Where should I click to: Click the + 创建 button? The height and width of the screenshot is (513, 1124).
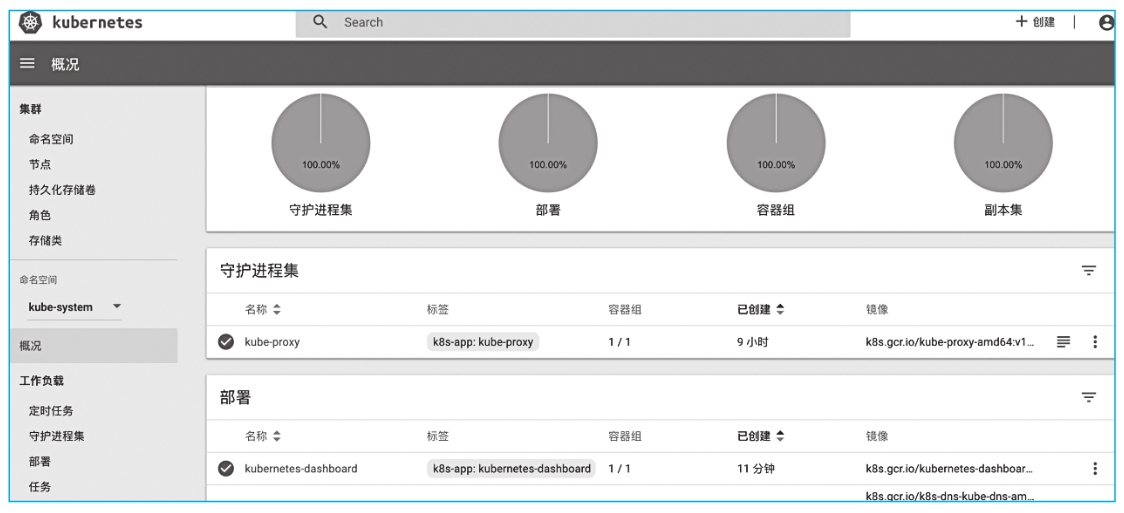point(1035,22)
